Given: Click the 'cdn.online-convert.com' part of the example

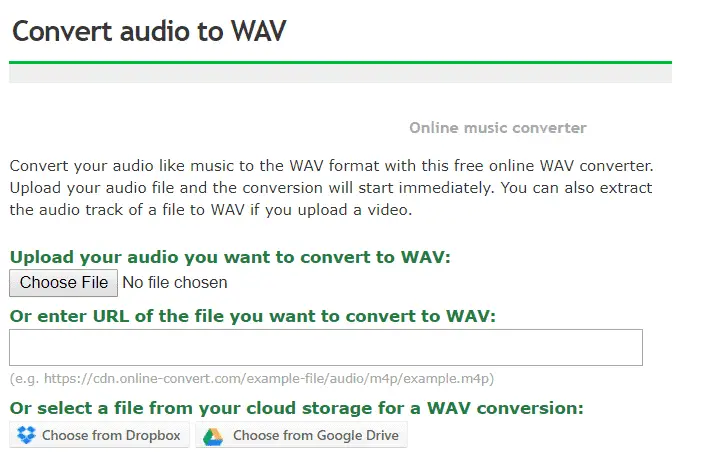Looking at the screenshot, I should point(168,379).
